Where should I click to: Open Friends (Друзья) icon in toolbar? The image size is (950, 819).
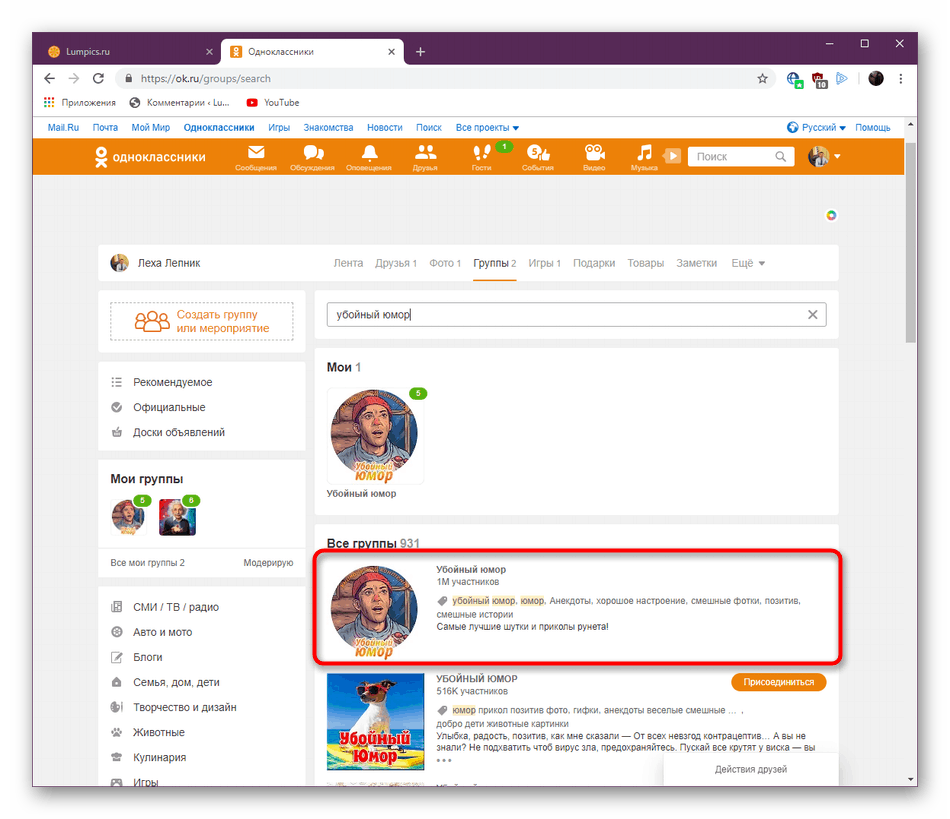pyautogui.click(x=425, y=158)
